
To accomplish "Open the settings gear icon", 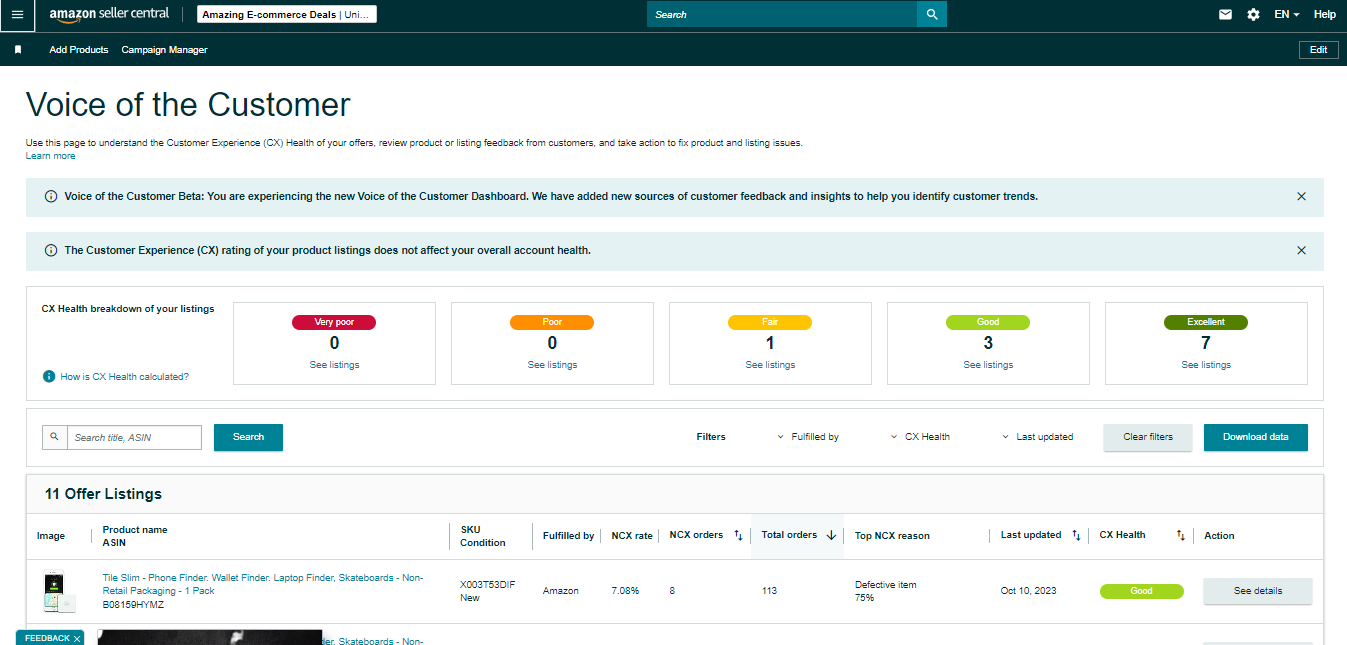I will click(x=1253, y=15).
